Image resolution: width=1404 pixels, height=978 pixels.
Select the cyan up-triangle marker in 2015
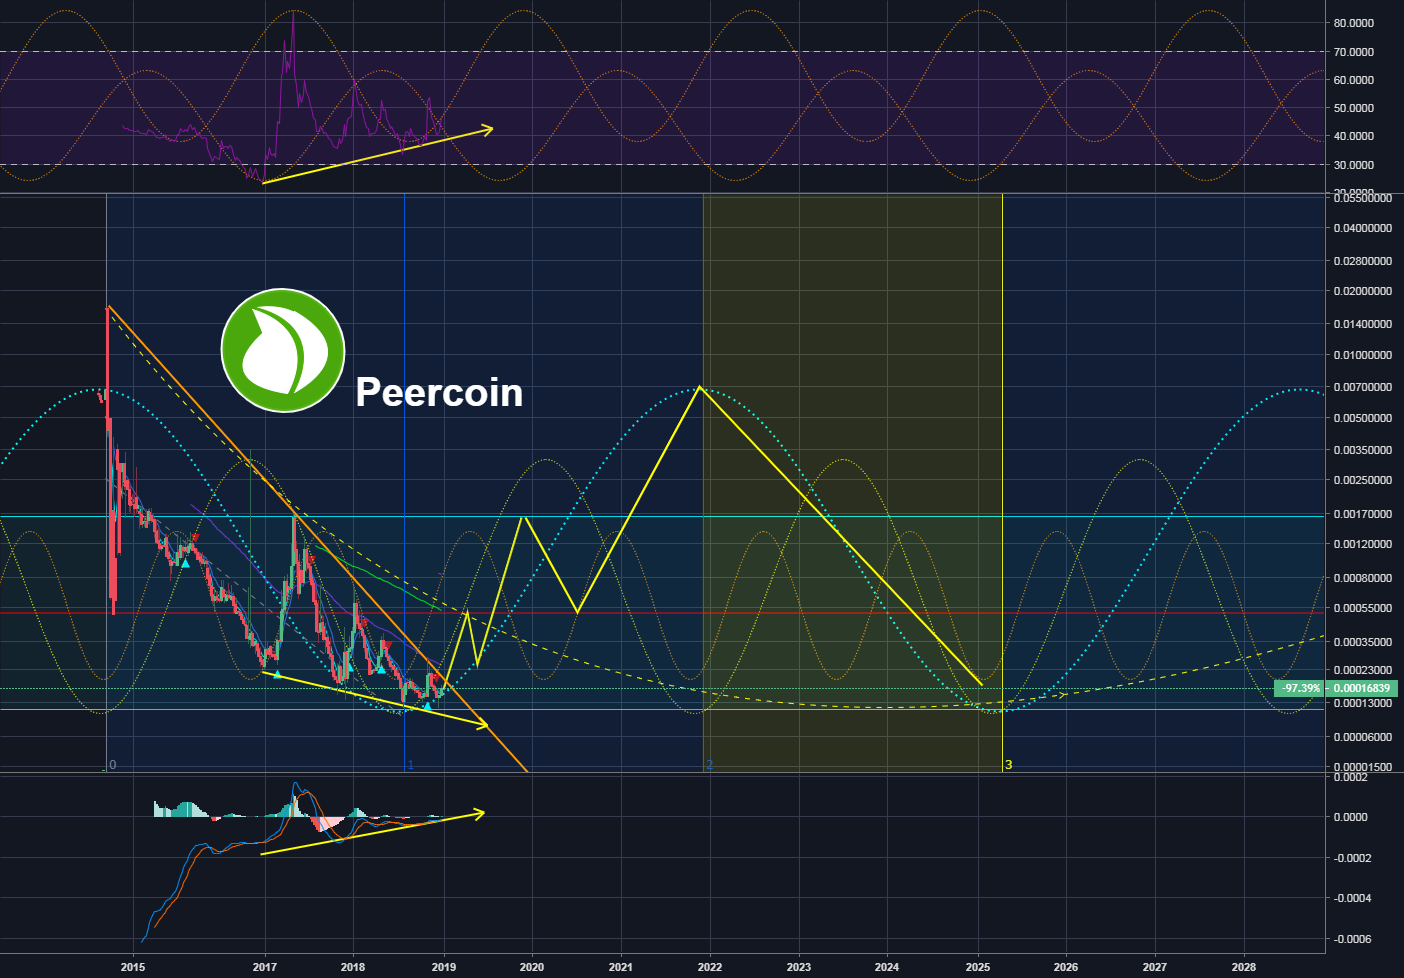[x=185, y=564]
